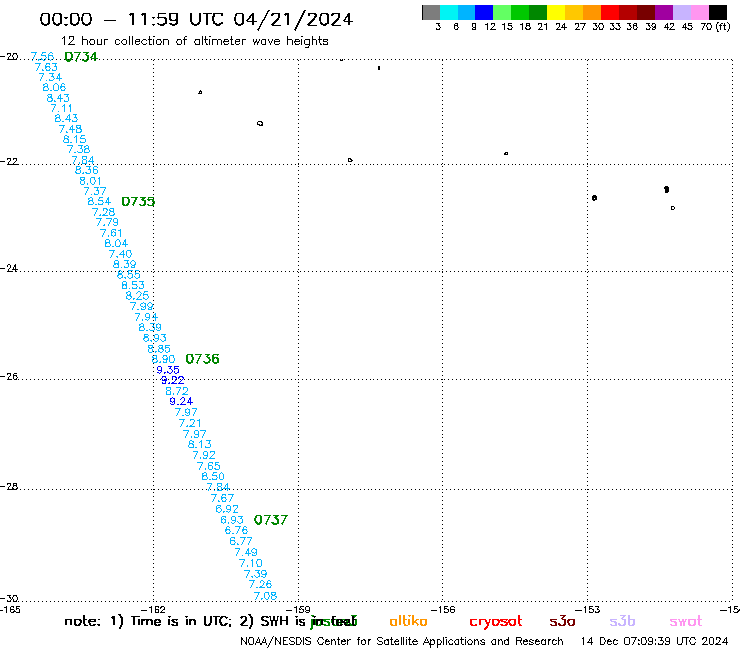Image resolution: width=740 pixels, height=650 pixels.
Task: Select the cyan swatch in the legend
Action: [449, 12]
